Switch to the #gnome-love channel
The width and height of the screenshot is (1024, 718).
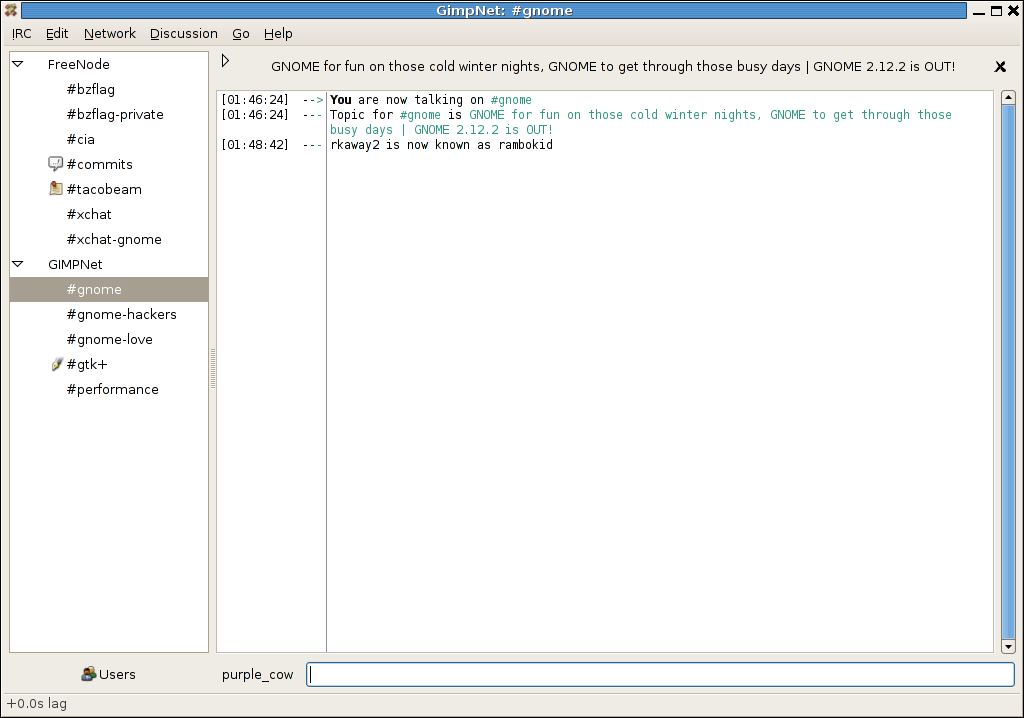[x=110, y=339]
